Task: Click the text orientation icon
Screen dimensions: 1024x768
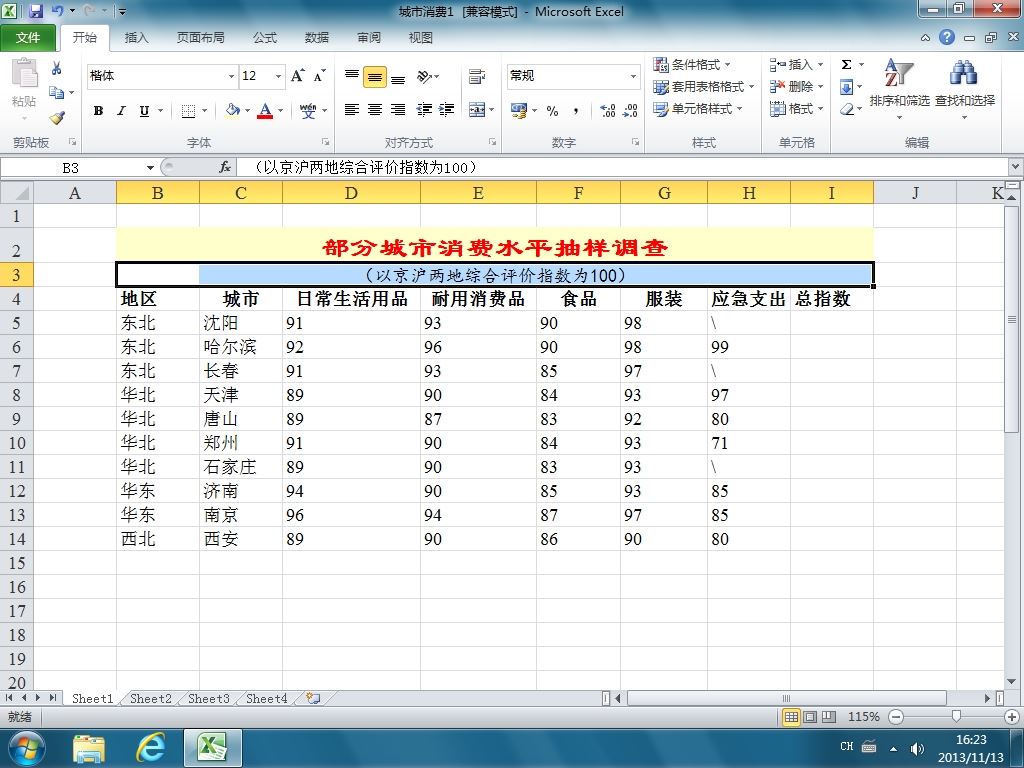Action: (x=425, y=77)
